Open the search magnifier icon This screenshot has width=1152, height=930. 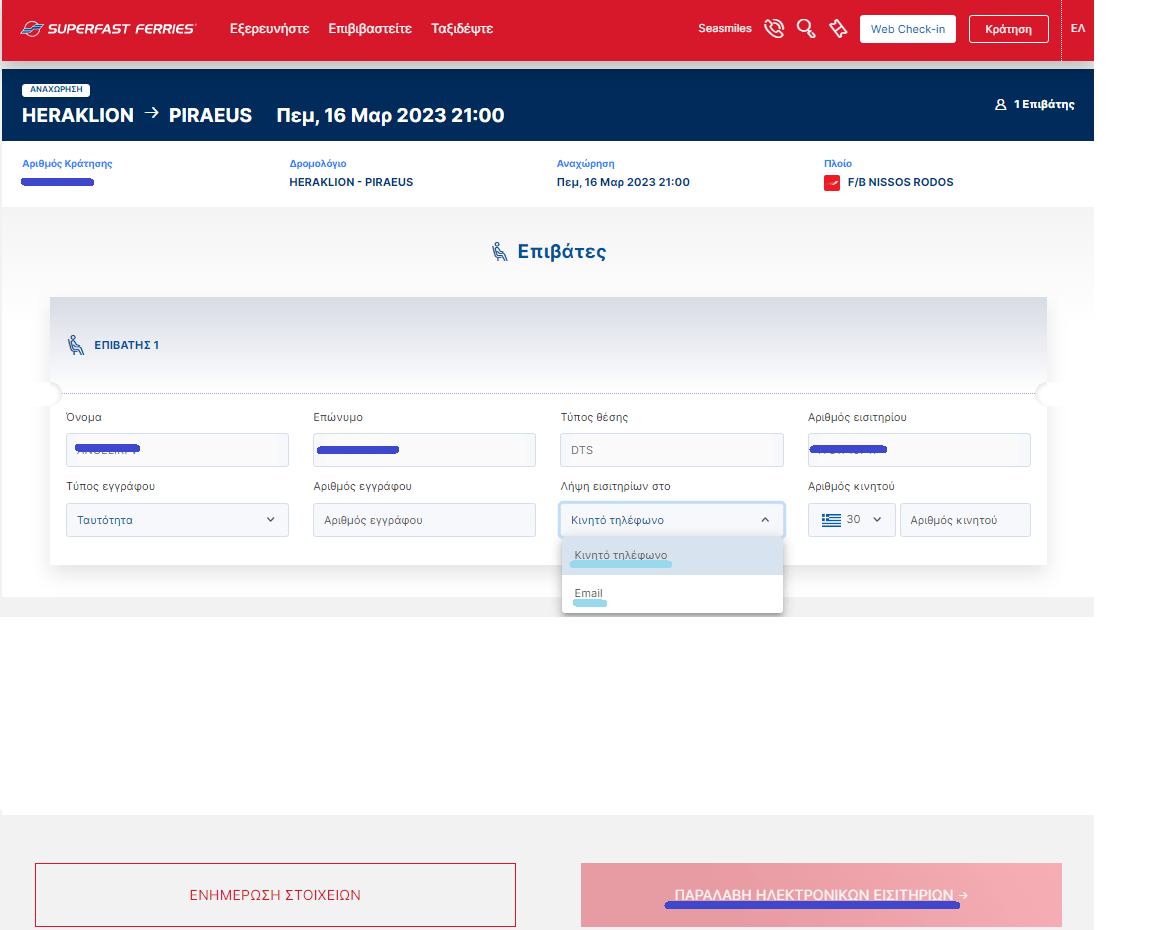point(806,29)
